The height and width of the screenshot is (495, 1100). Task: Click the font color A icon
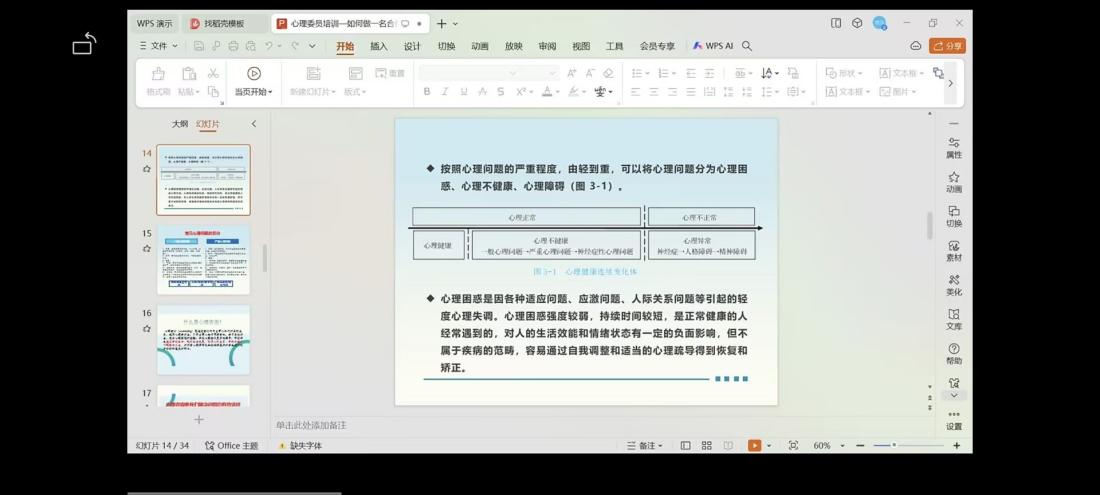tap(547, 91)
